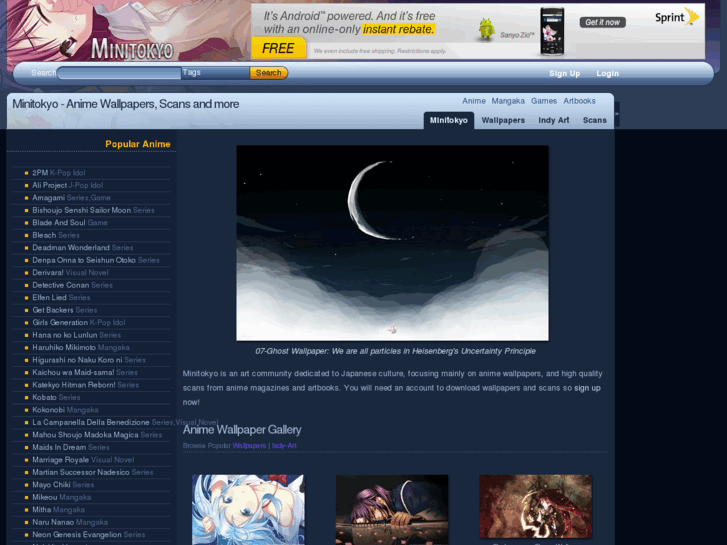Open Girls Generation entry
The height and width of the screenshot is (545, 727).
pos(60,323)
